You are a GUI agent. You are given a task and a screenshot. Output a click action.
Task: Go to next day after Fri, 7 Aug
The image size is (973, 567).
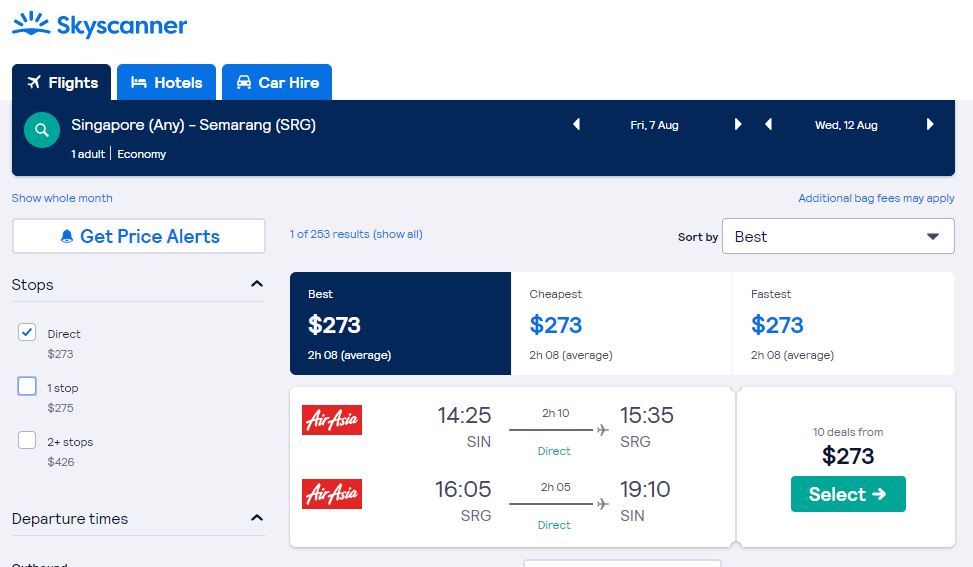pos(738,125)
